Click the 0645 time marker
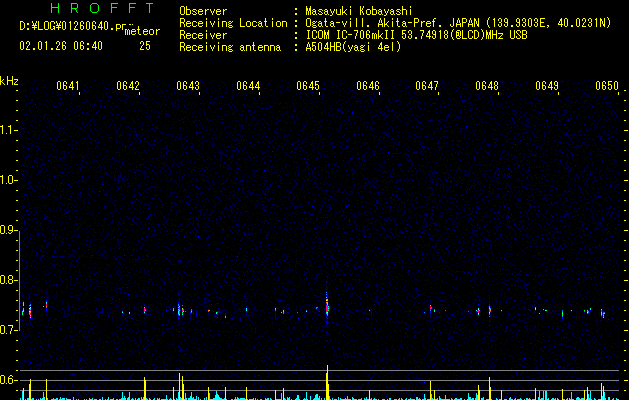This screenshot has width=629, height=400. pyautogui.click(x=308, y=86)
